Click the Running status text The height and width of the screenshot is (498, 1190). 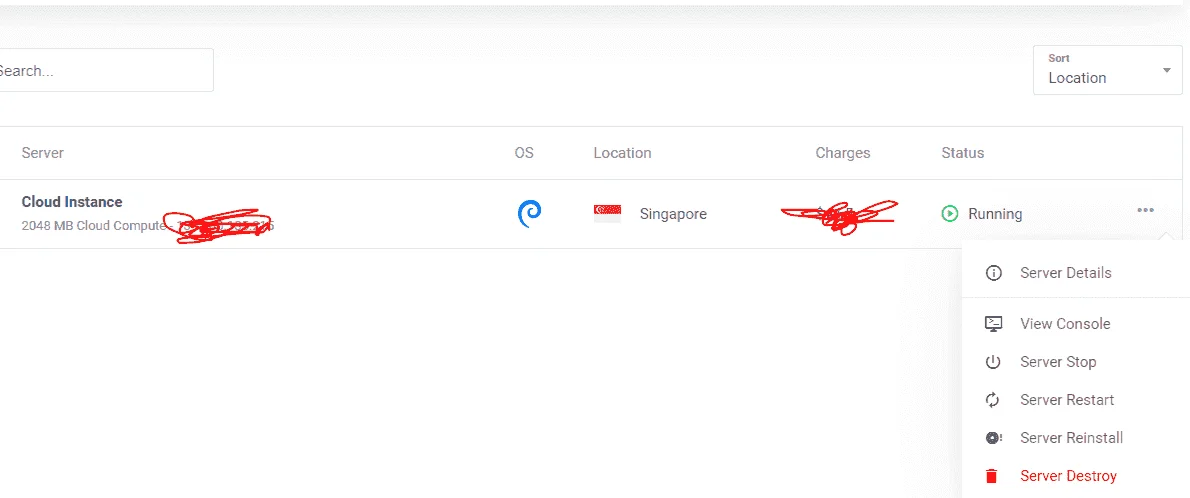point(995,214)
